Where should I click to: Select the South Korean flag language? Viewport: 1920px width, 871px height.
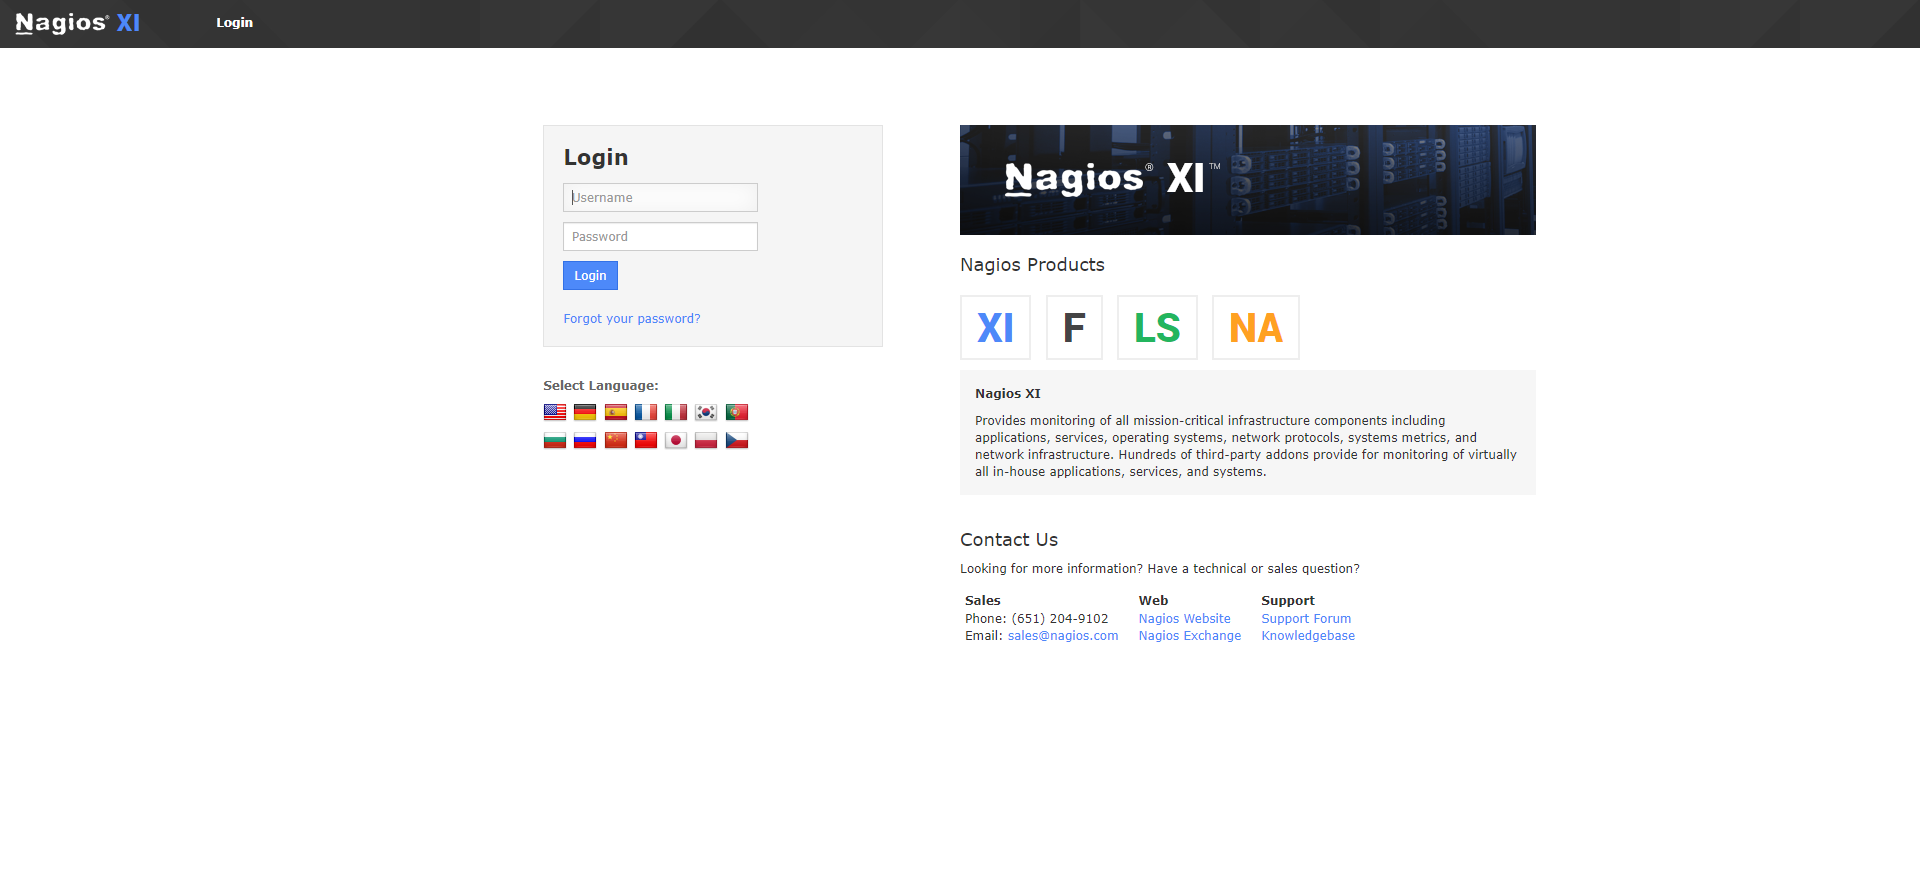706,412
